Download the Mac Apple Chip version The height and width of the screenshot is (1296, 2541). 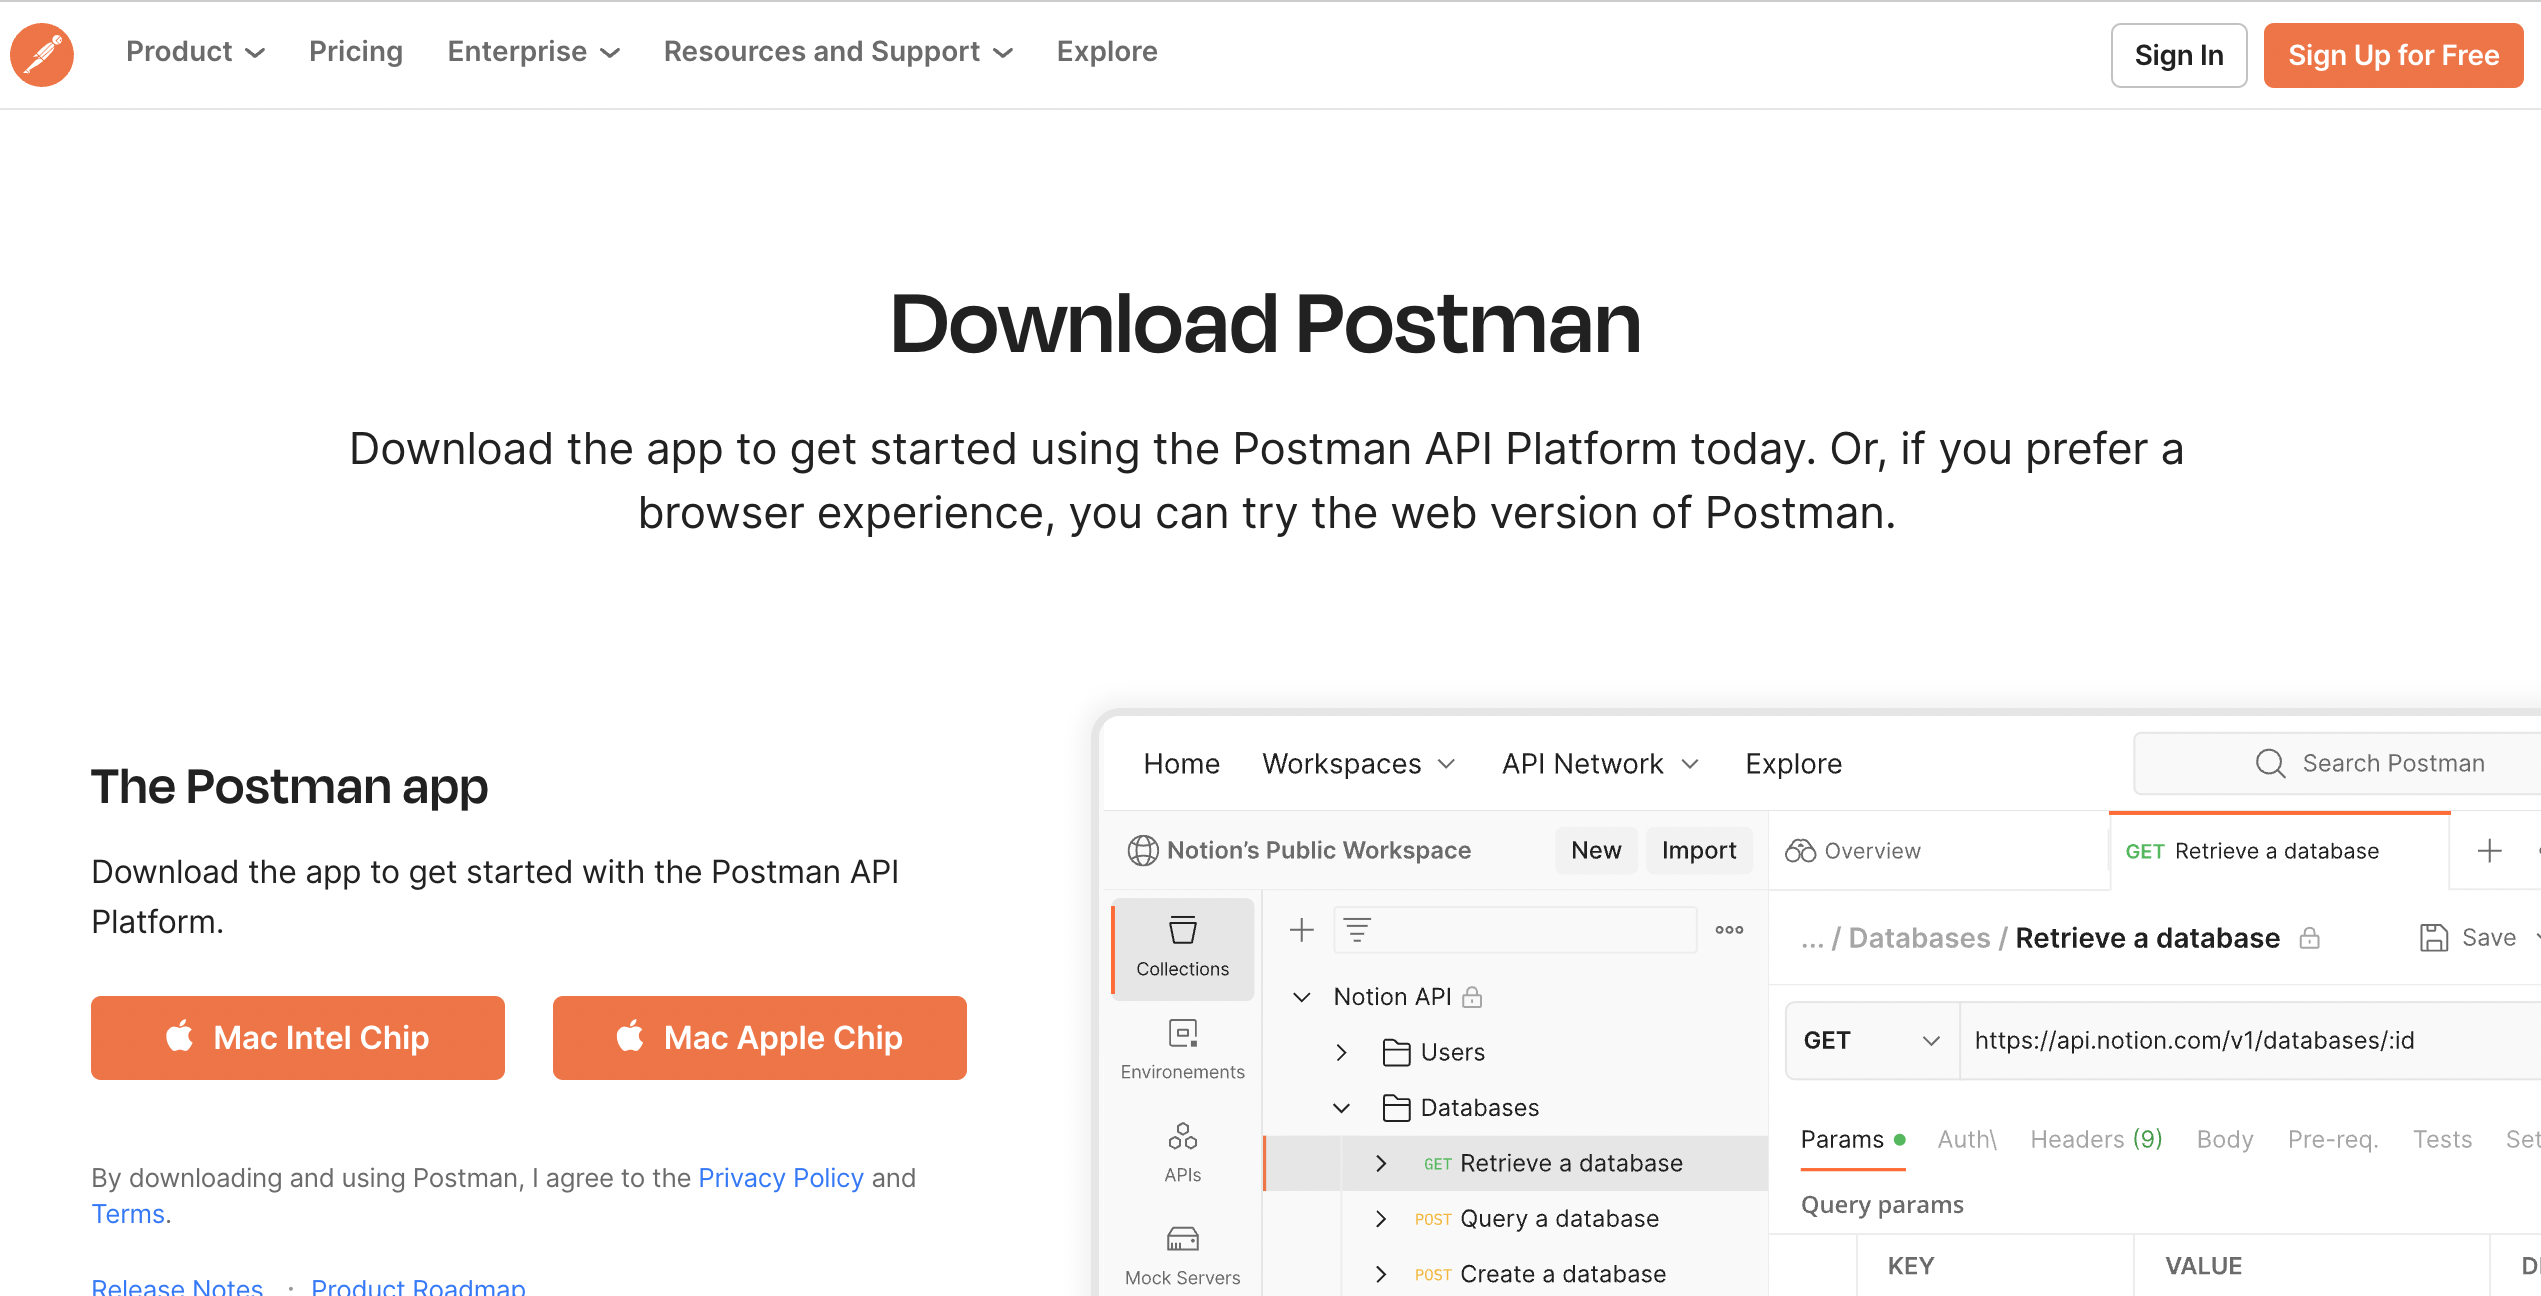coord(759,1037)
